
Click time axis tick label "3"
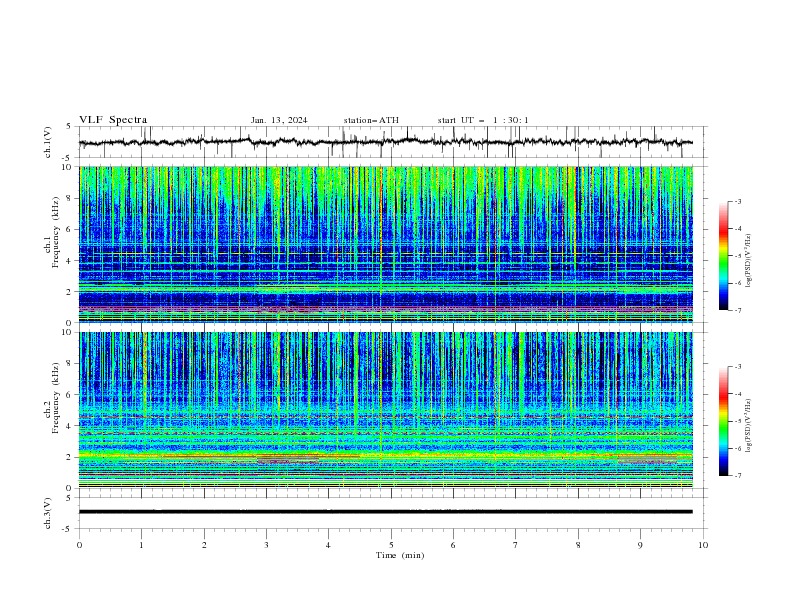[266, 545]
